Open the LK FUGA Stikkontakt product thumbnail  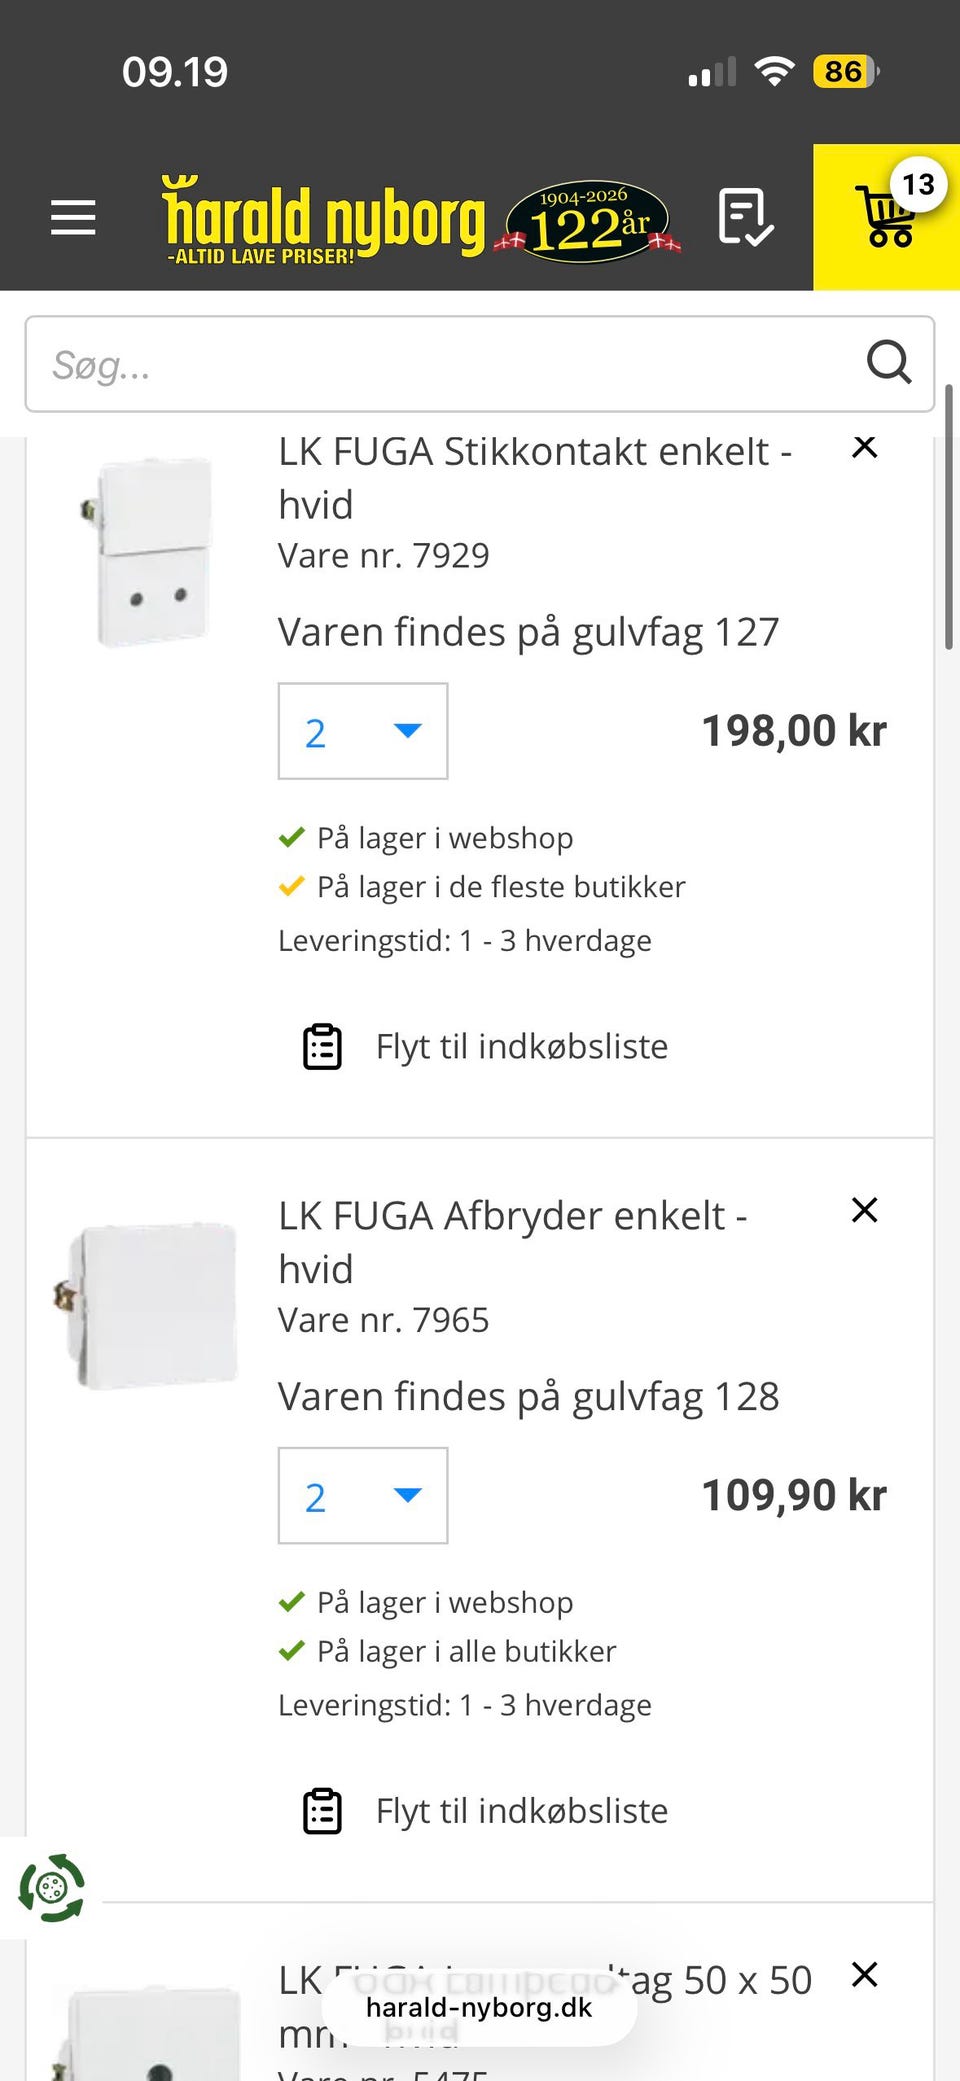[x=152, y=552]
